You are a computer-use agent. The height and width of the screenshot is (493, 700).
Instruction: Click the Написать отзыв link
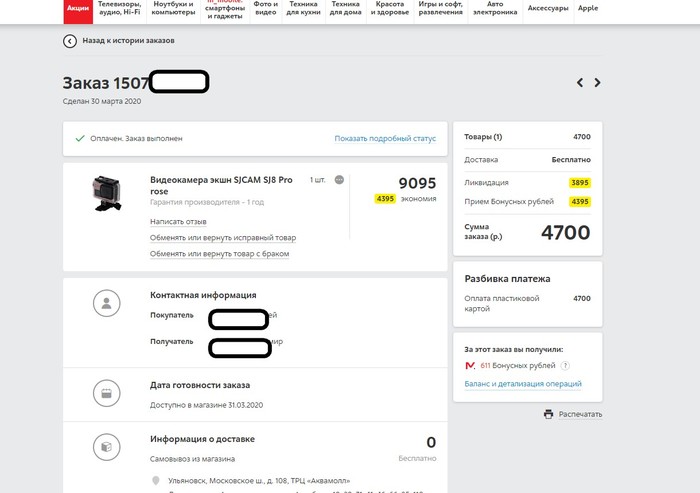[178, 222]
